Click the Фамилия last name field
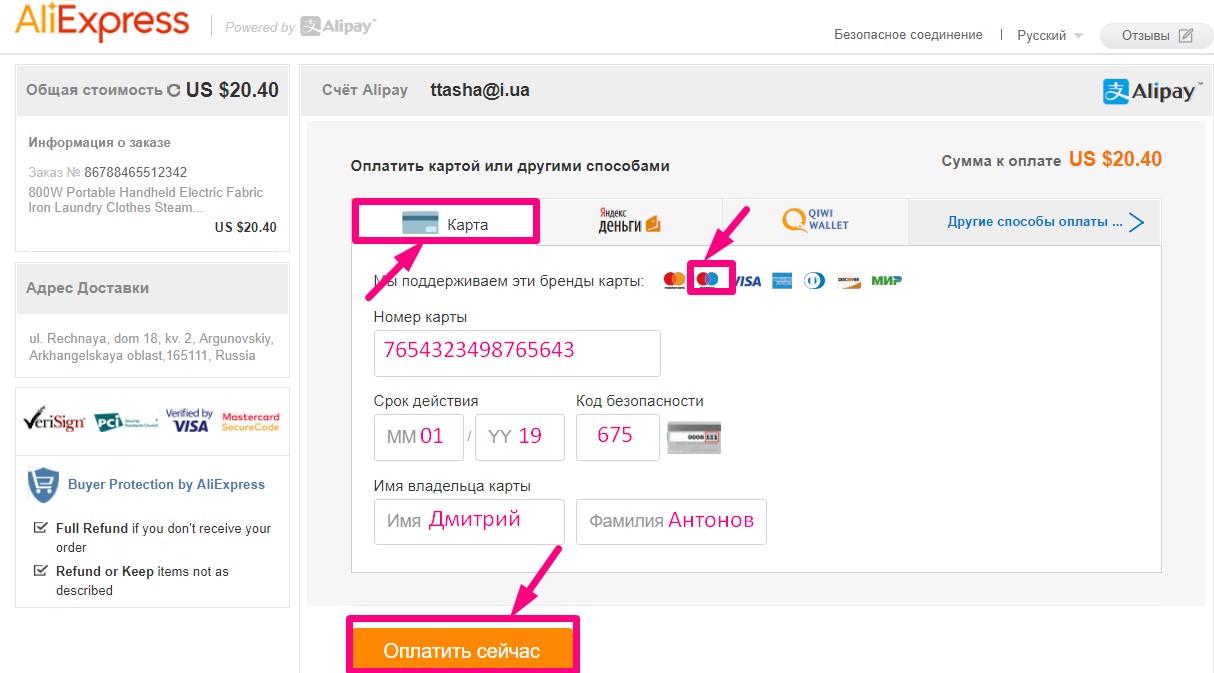1214x673 pixels. (x=671, y=522)
